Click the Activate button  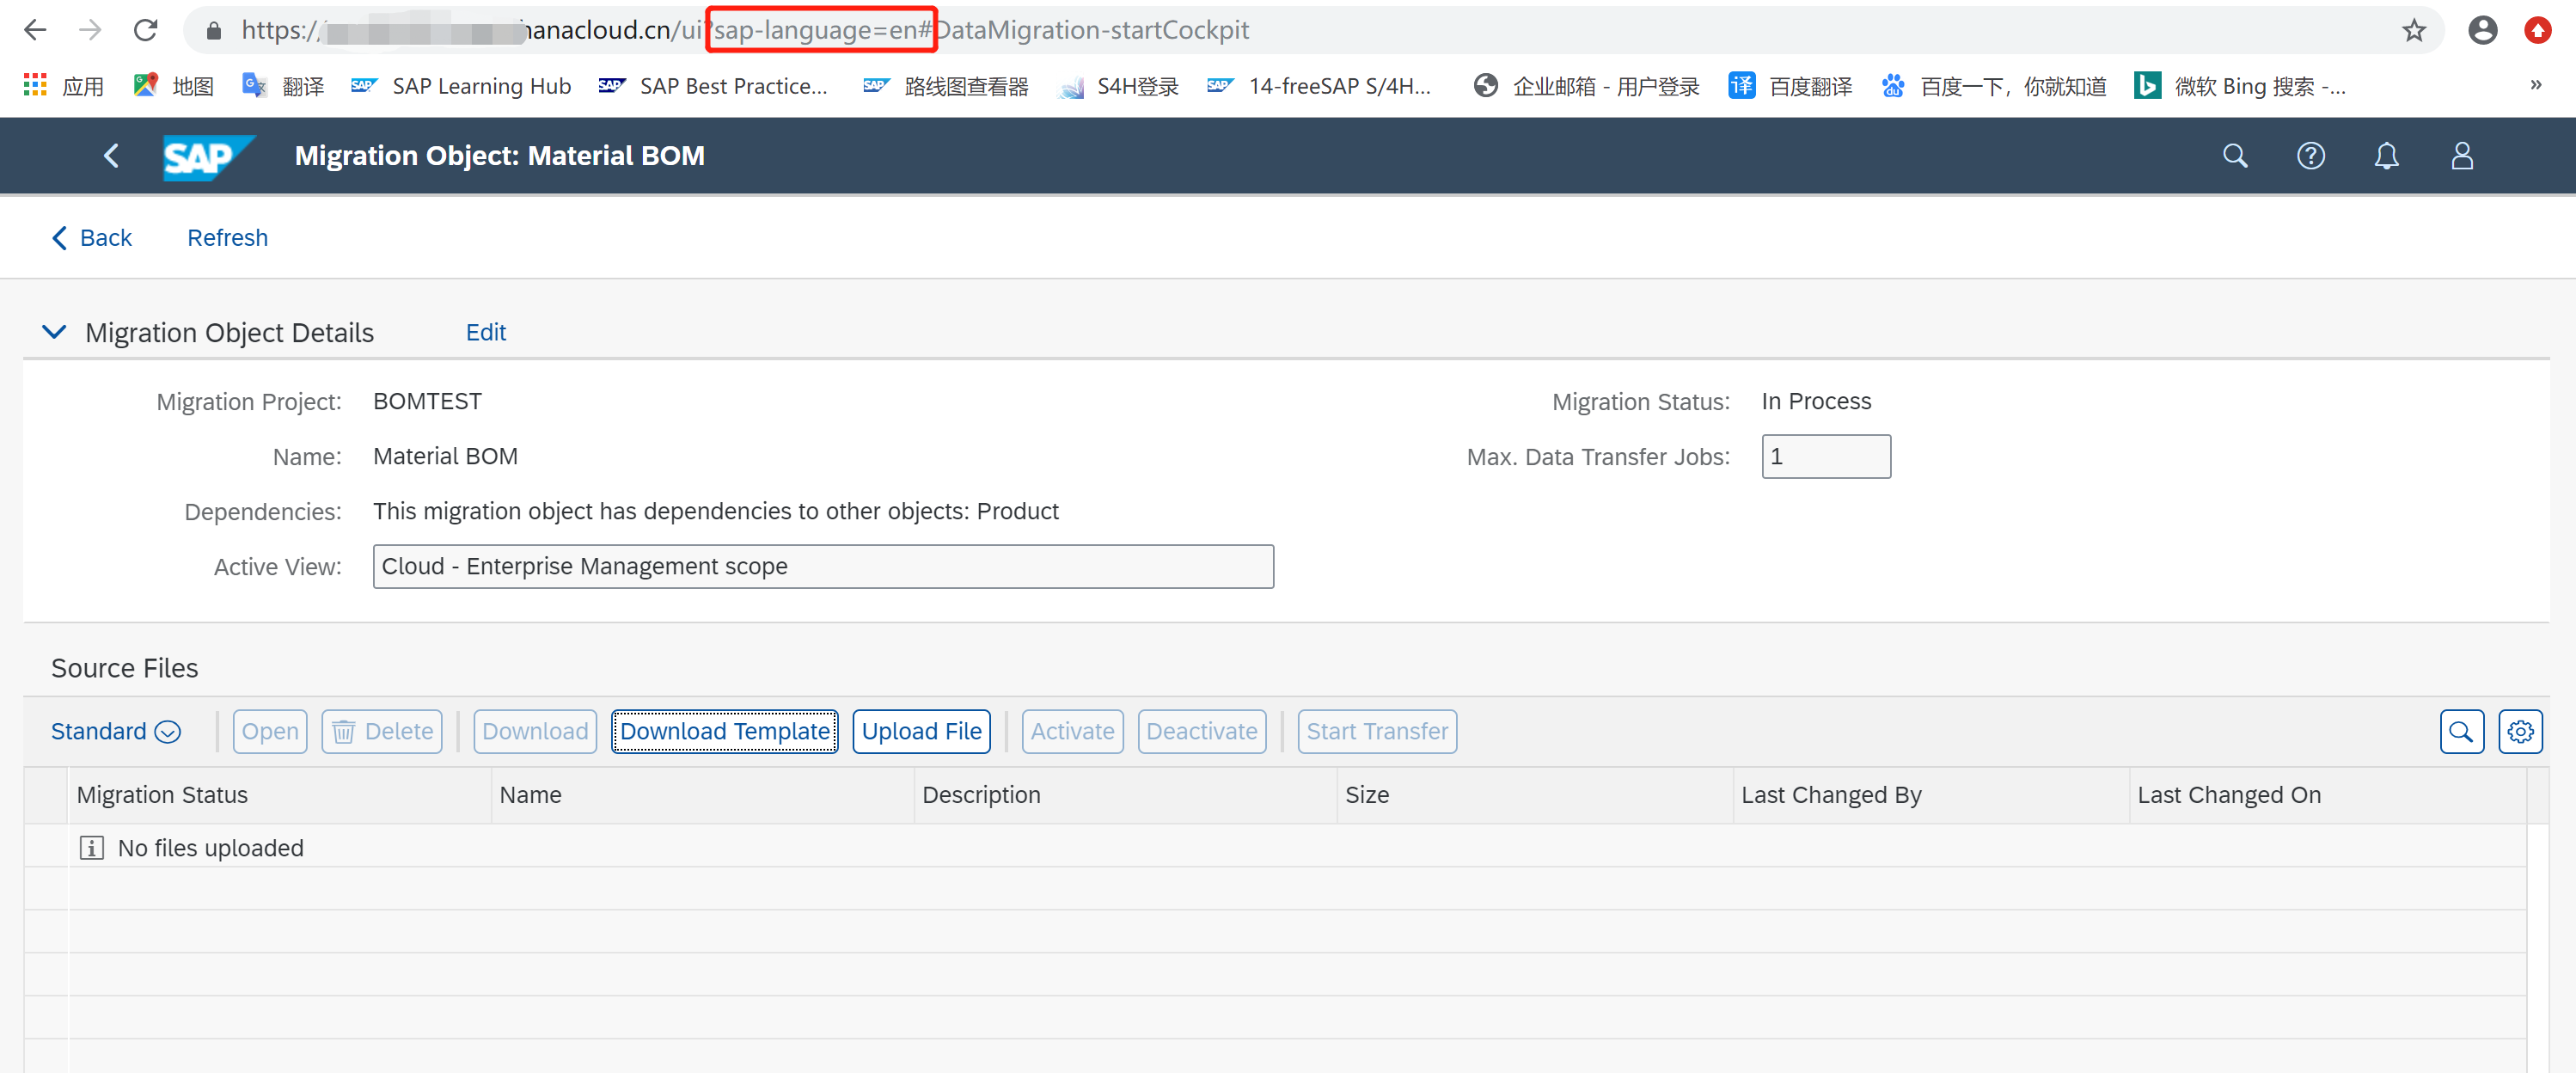click(1068, 731)
